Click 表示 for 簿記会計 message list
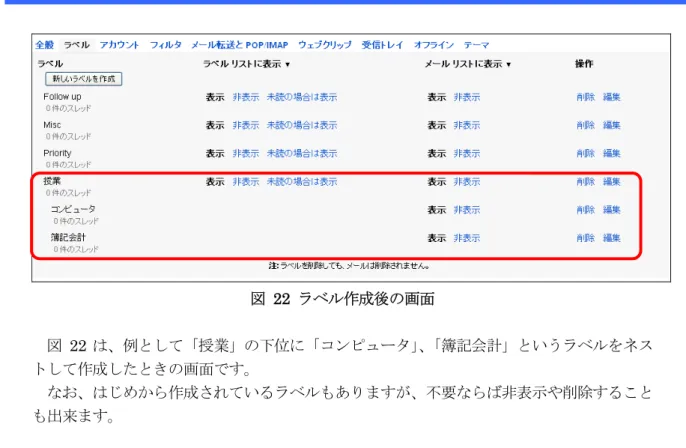Image resolution: width=686 pixels, height=448 pixels. pos(436,238)
